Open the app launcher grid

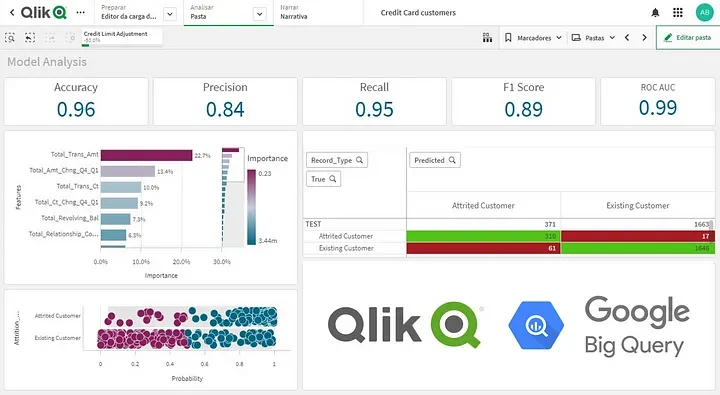[678, 13]
